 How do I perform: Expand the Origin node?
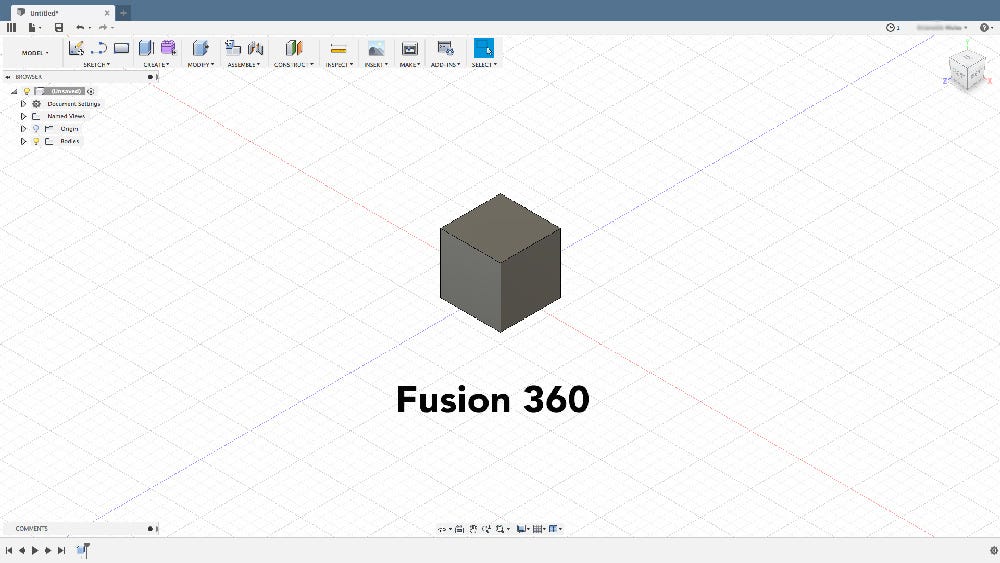(x=23, y=129)
